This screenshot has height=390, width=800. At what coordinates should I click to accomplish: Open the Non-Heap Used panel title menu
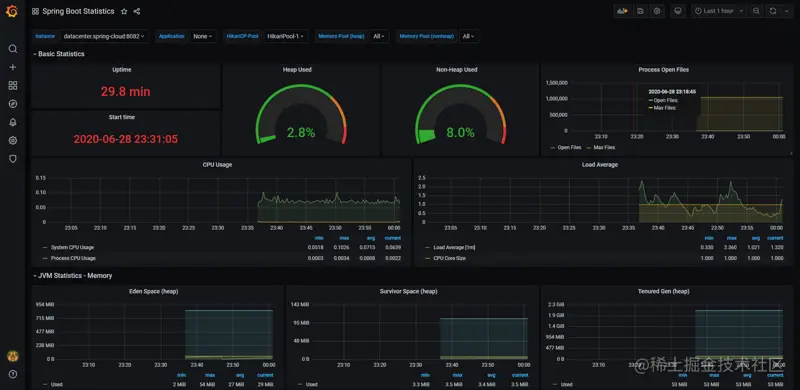point(457,69)
